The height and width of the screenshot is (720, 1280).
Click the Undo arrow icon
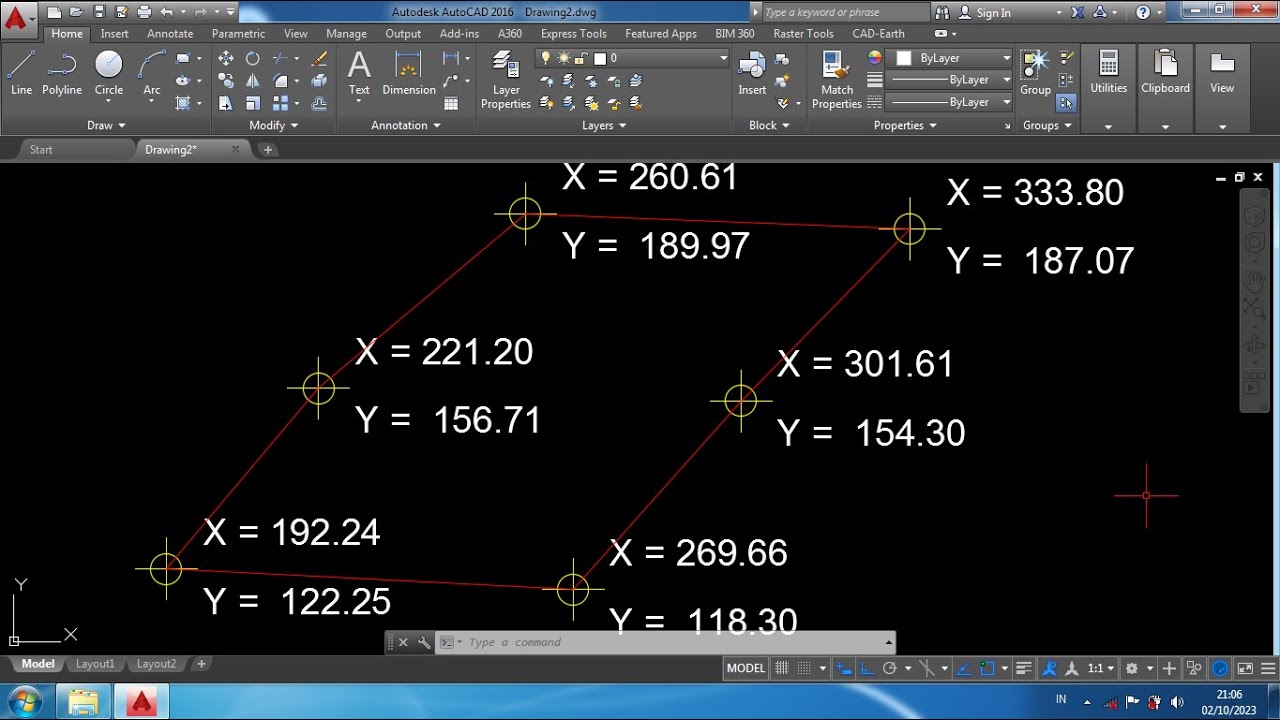point(166,12)
